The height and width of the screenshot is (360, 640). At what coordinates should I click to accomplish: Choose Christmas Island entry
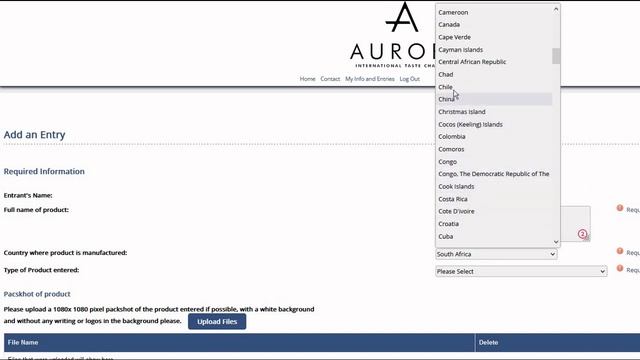coord(494,112)
